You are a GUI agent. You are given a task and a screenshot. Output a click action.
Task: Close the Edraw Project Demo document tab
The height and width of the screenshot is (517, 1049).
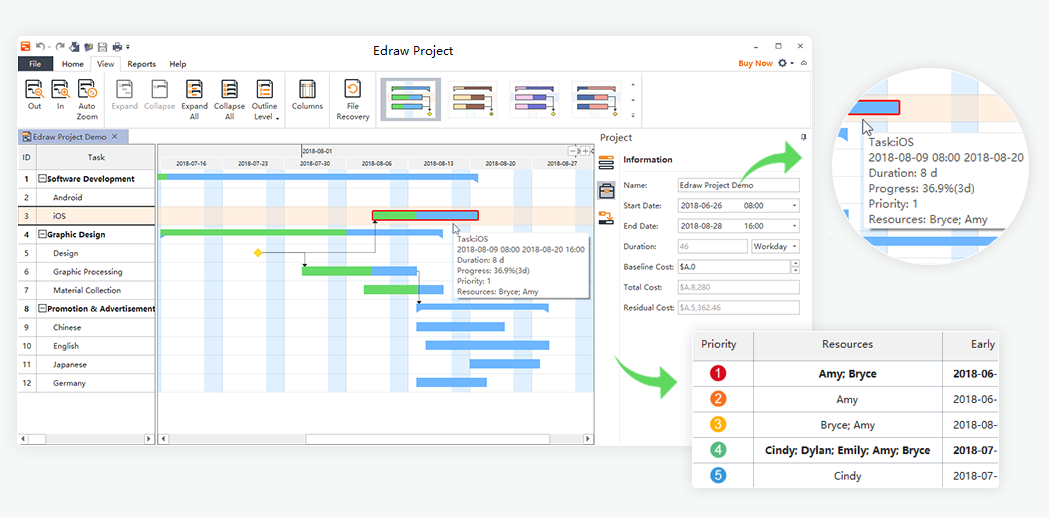pyautogui.click(x=114, y=136)
